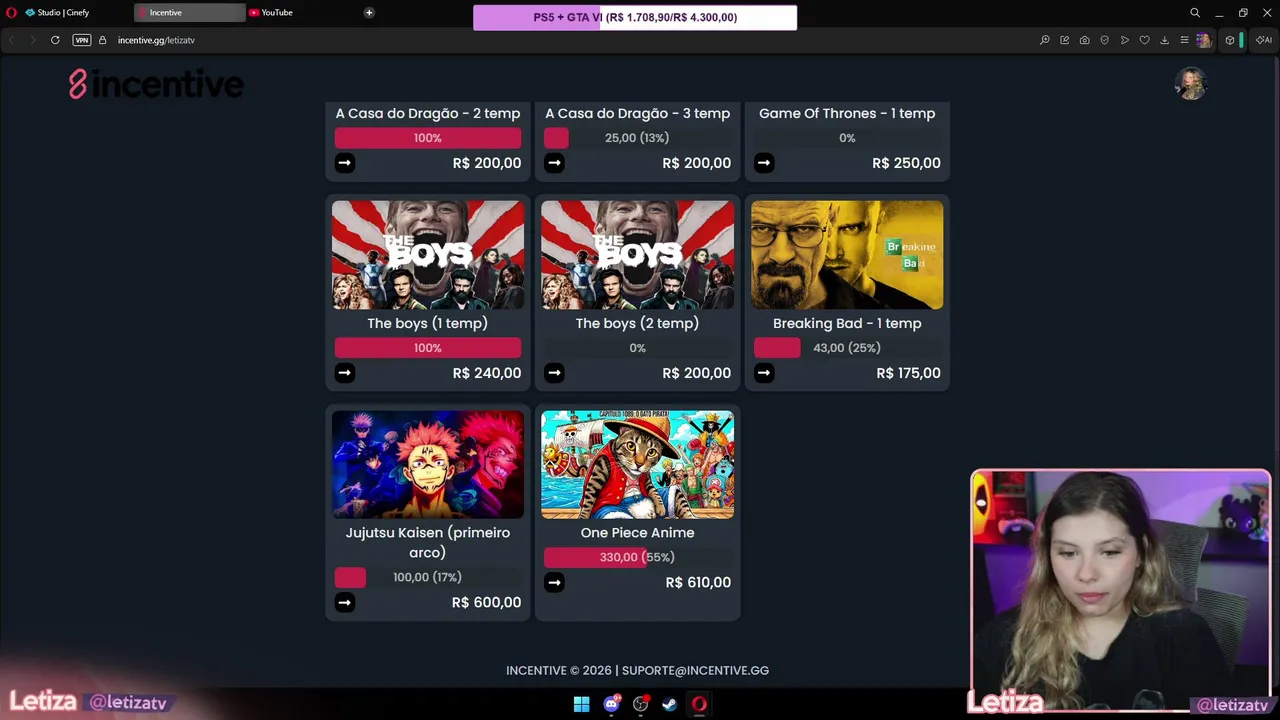Open The boys (2 temp) thumbnail
The height and width of the screenshot is (720, 1280).
point(638,255)
